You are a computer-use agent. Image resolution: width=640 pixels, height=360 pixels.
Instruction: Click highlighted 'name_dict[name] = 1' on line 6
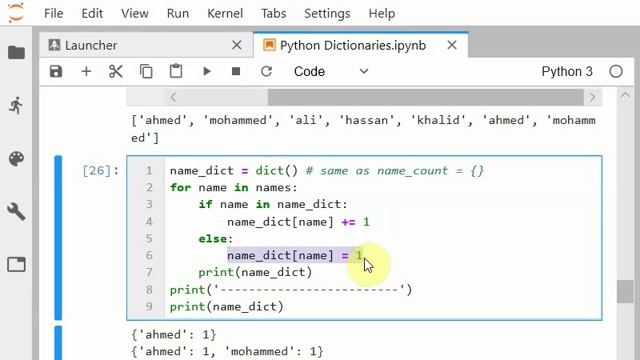[x=295, y=256]
